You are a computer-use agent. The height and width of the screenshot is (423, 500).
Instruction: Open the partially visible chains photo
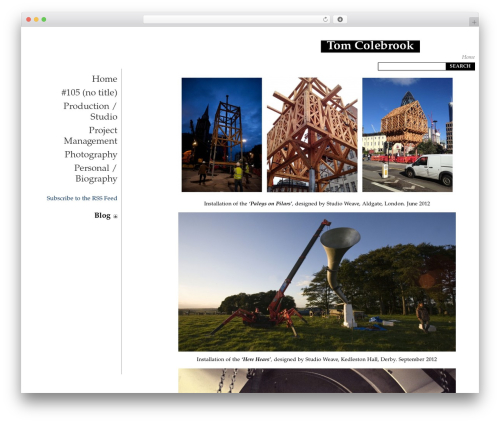click(317, 381)
